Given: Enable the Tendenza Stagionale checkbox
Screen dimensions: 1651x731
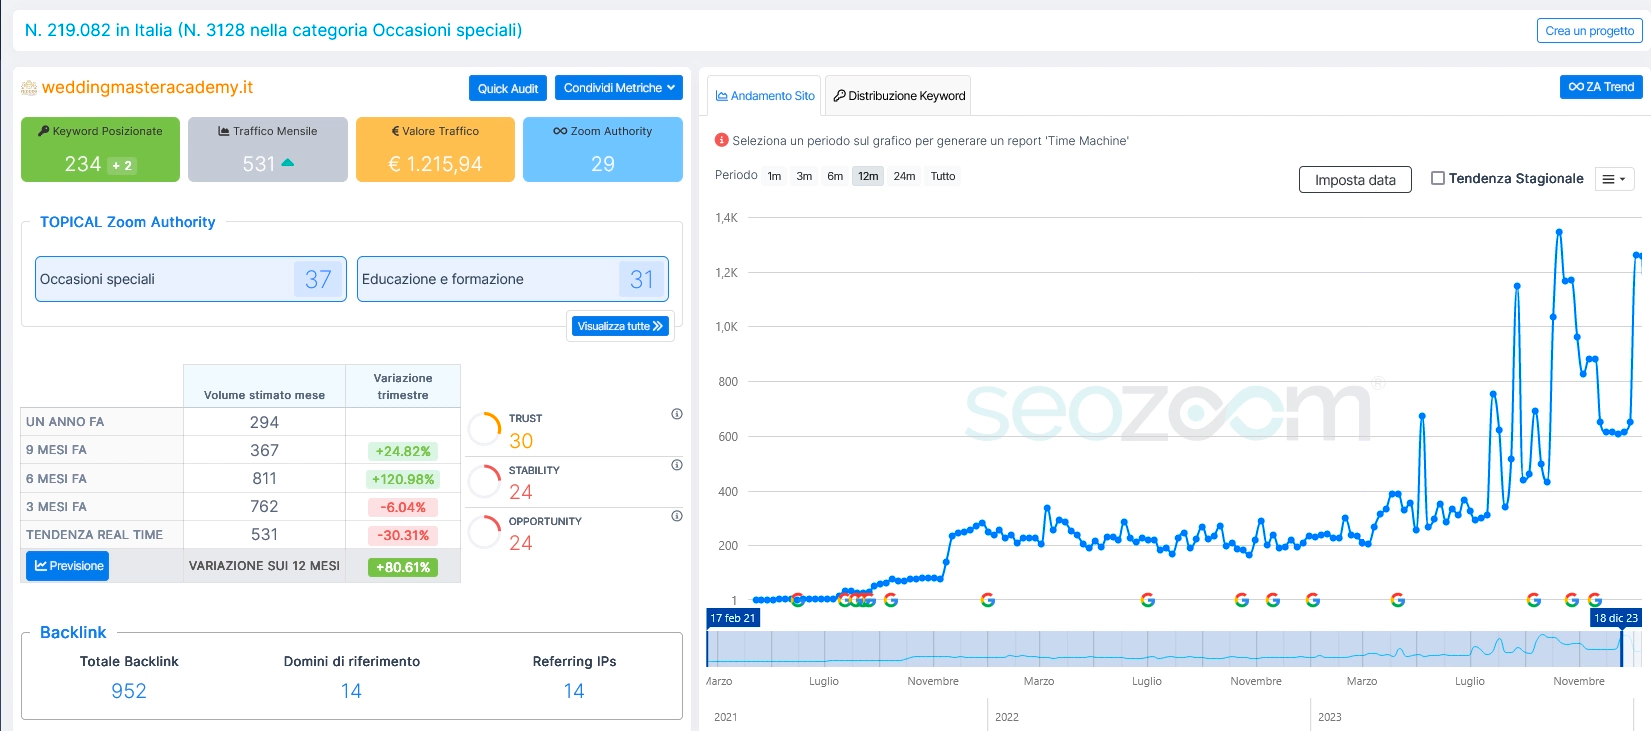Looking at the screenshot, I should tap(1438, 178).
